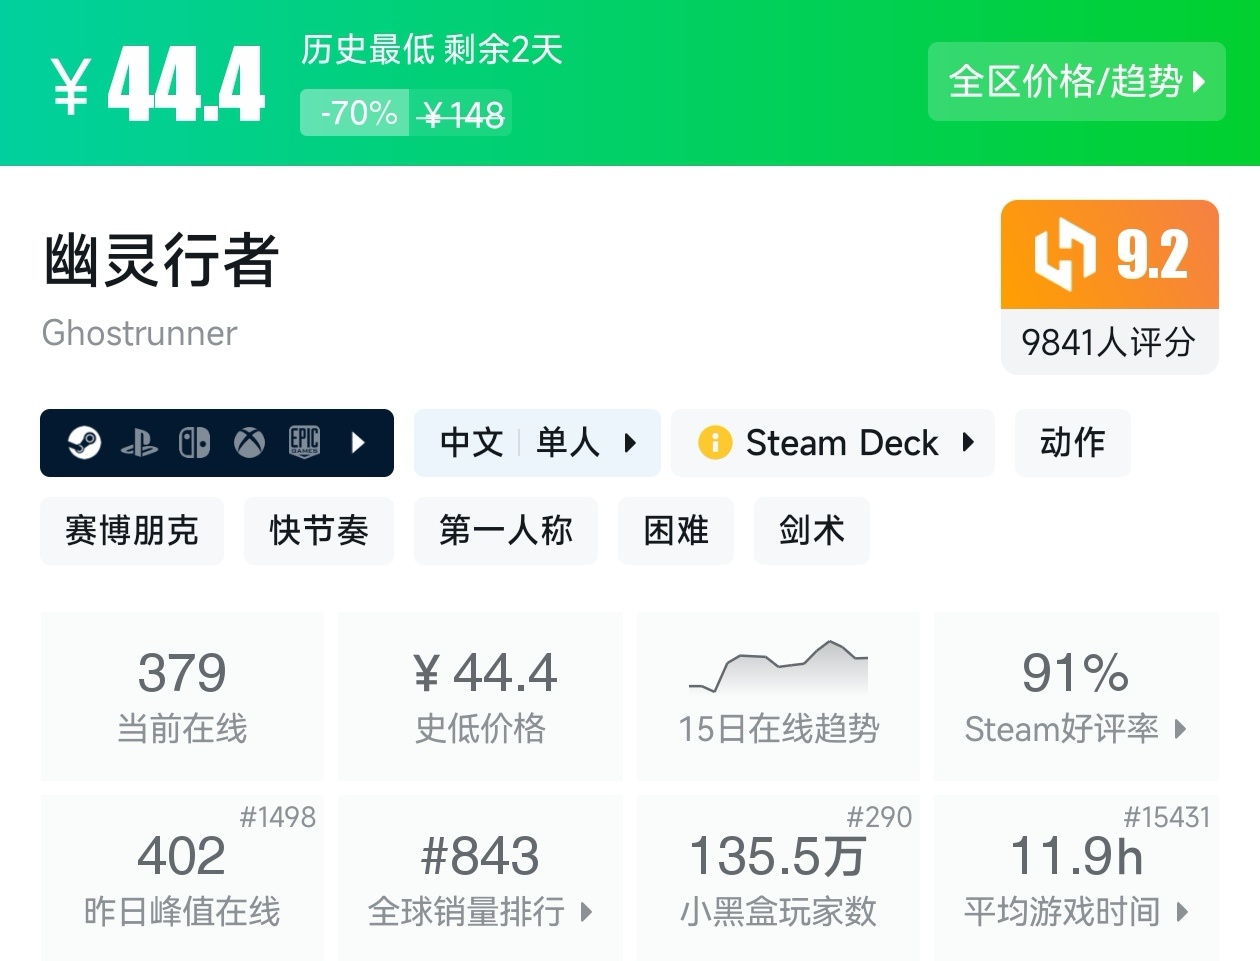Click the Nintendo Switch platform icon
Image resolution: width=1260 pixels, height=961 pixels.
[194, 442]
